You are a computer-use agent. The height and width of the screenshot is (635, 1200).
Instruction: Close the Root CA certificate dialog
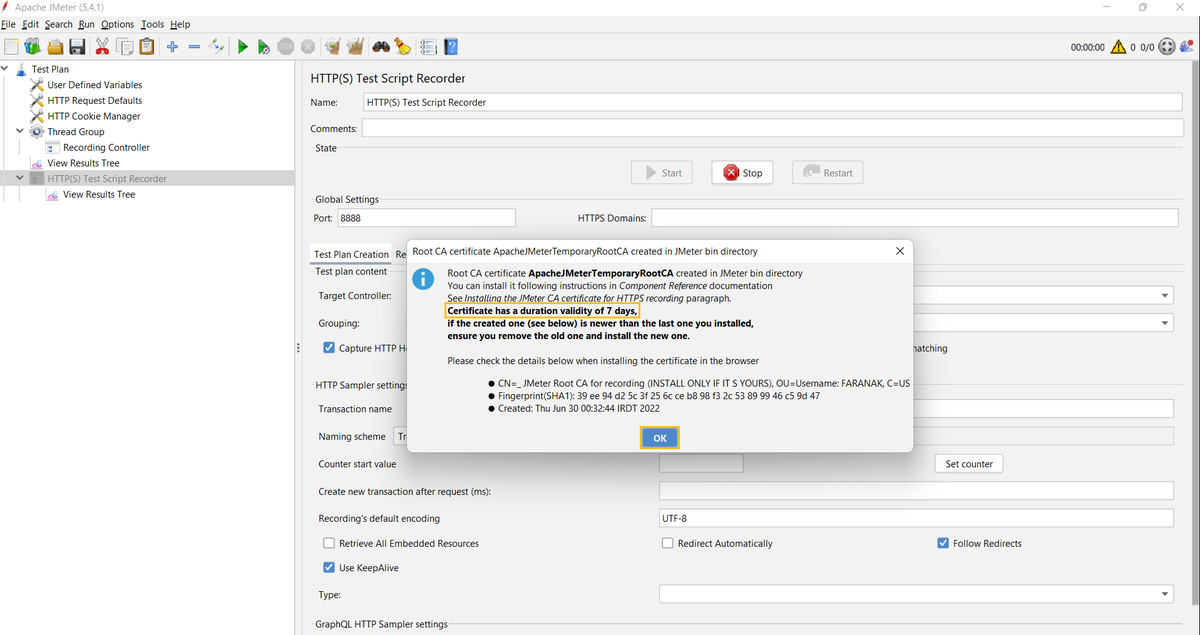(899, 251)
